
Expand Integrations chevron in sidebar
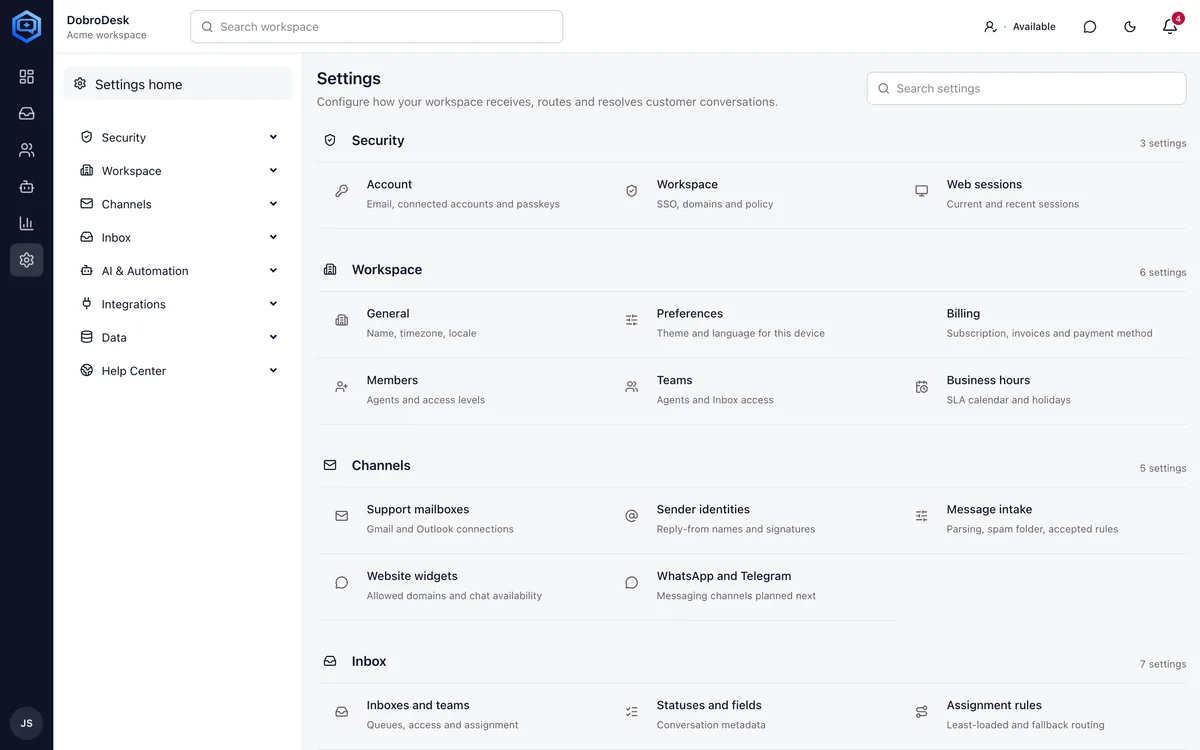pos(273,304)
